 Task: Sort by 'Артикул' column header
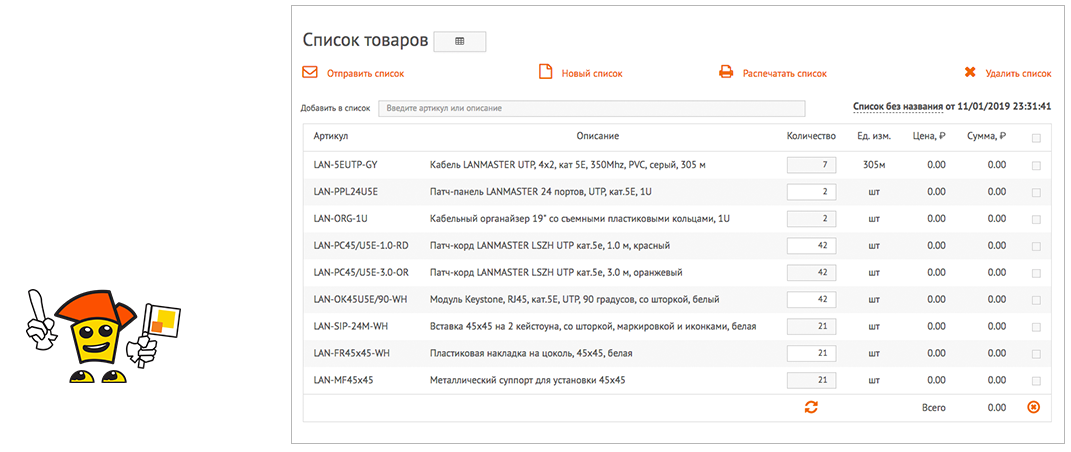click(x=330, y=136)
